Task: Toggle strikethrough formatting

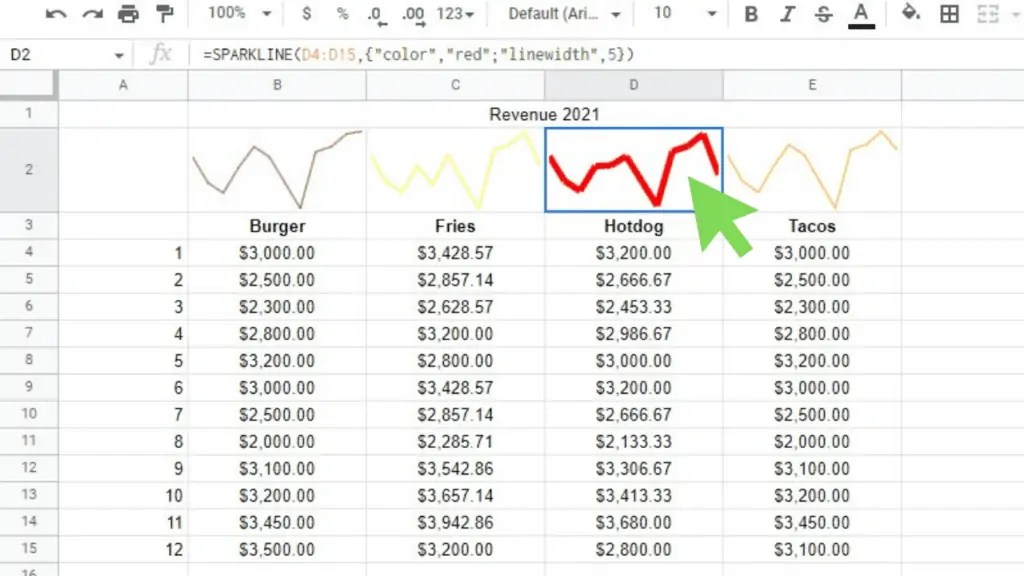Action: coord(824,14)
